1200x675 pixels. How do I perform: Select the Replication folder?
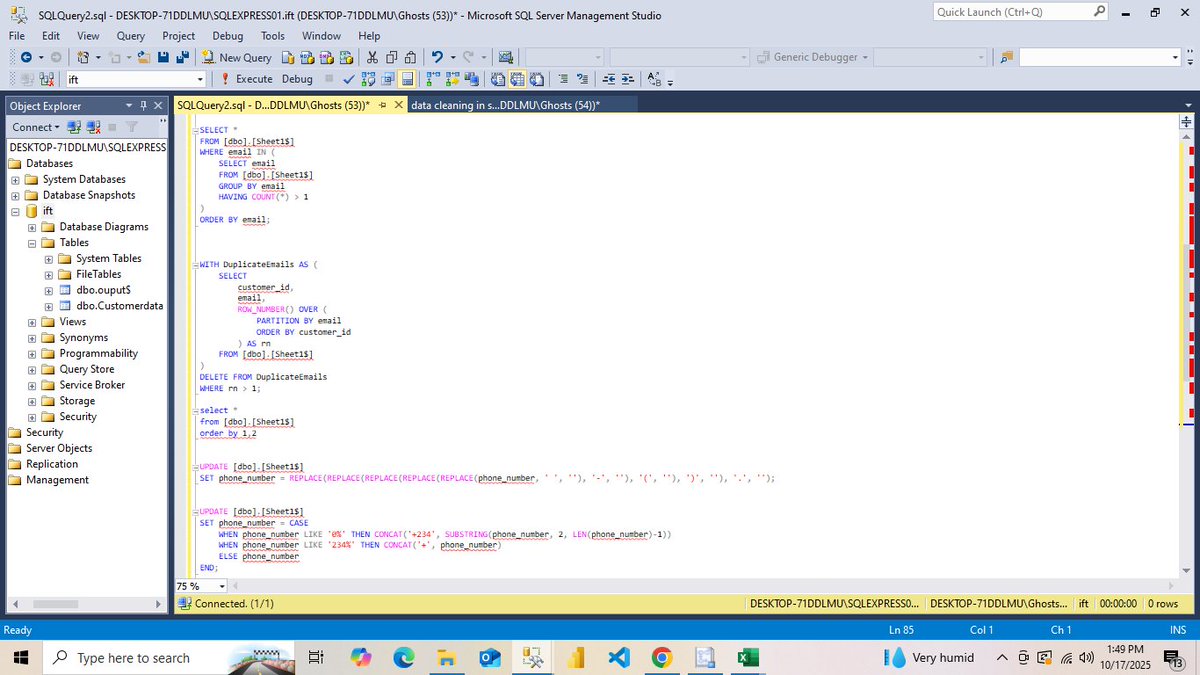pos(51,464)
